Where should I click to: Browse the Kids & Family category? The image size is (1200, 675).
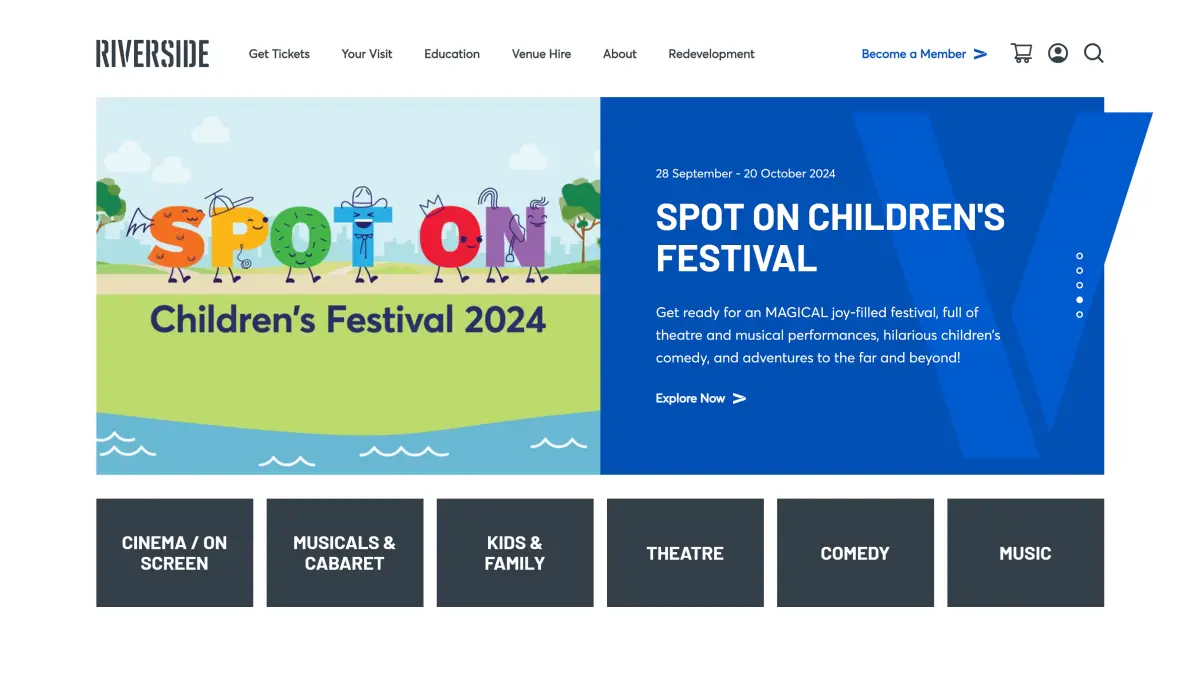514,553
